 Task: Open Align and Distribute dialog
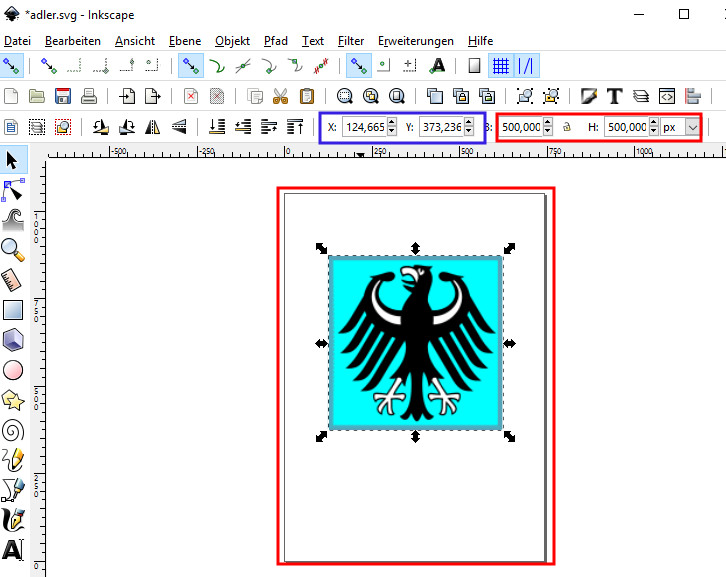(693, 96)
